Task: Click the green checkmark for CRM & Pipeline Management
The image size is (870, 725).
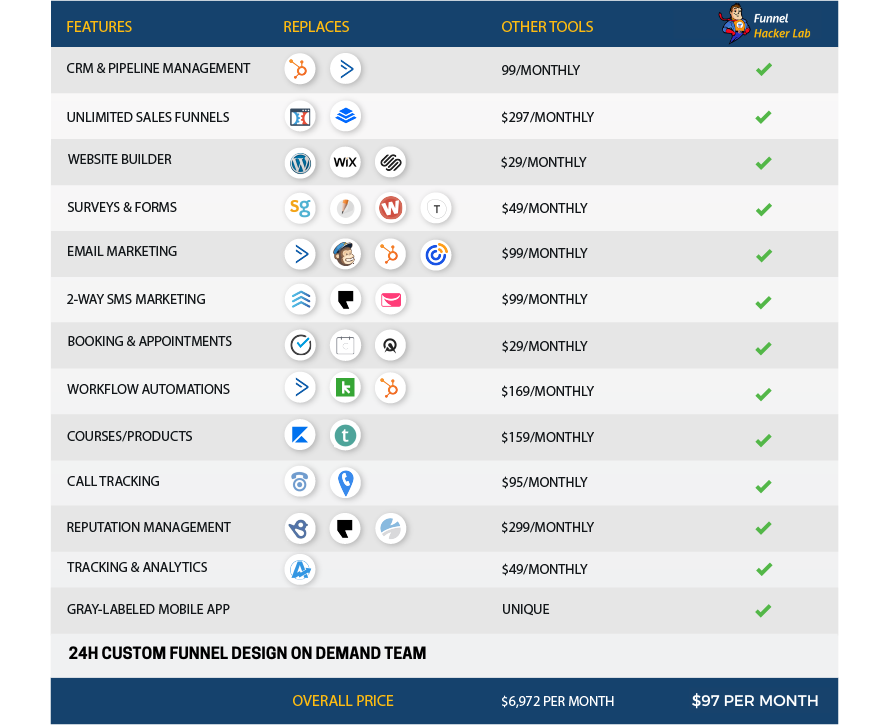Action: pyautogui.click(x=764, y=69)
